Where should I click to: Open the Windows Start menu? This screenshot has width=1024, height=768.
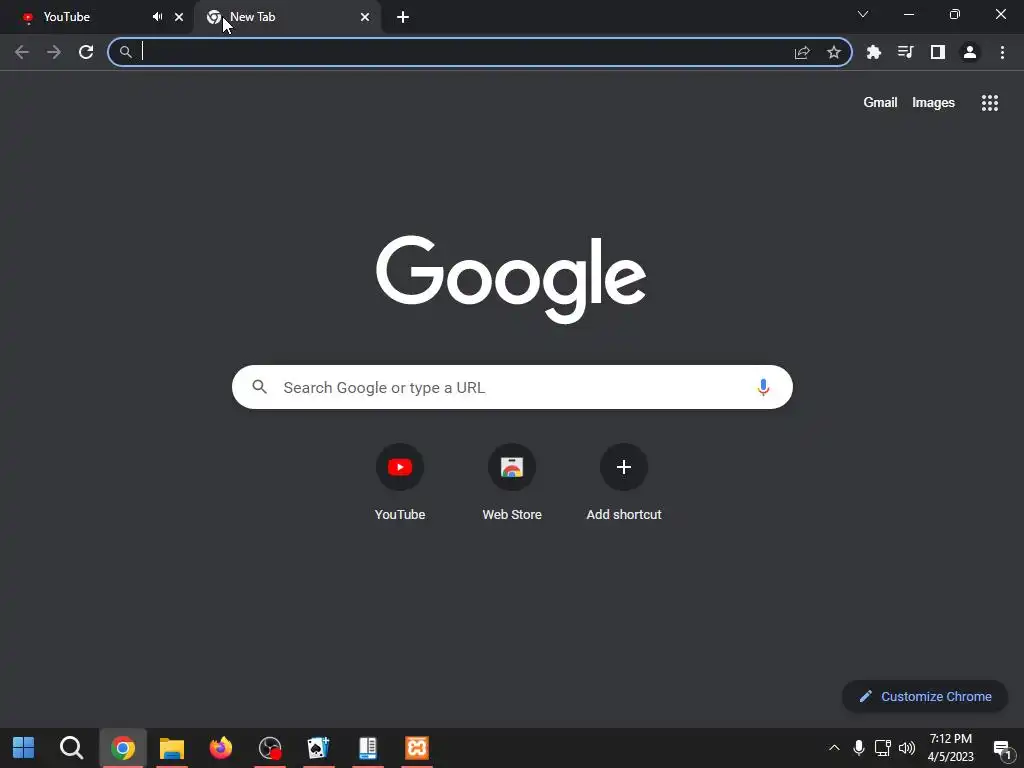[24, 748]
